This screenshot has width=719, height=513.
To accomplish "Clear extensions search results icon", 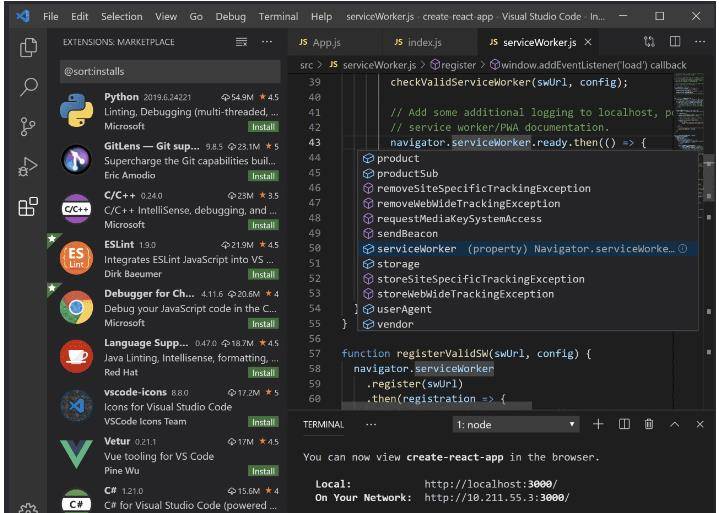I will point(241,42).
